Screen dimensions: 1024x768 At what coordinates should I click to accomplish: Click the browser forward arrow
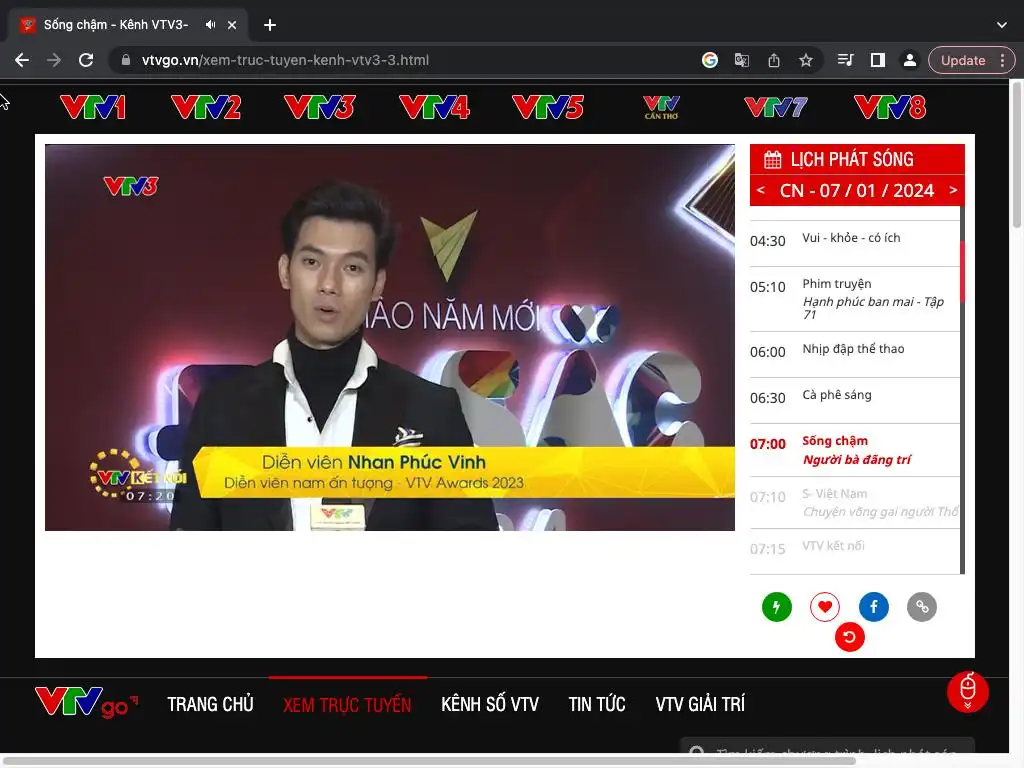tap(54, 60)
